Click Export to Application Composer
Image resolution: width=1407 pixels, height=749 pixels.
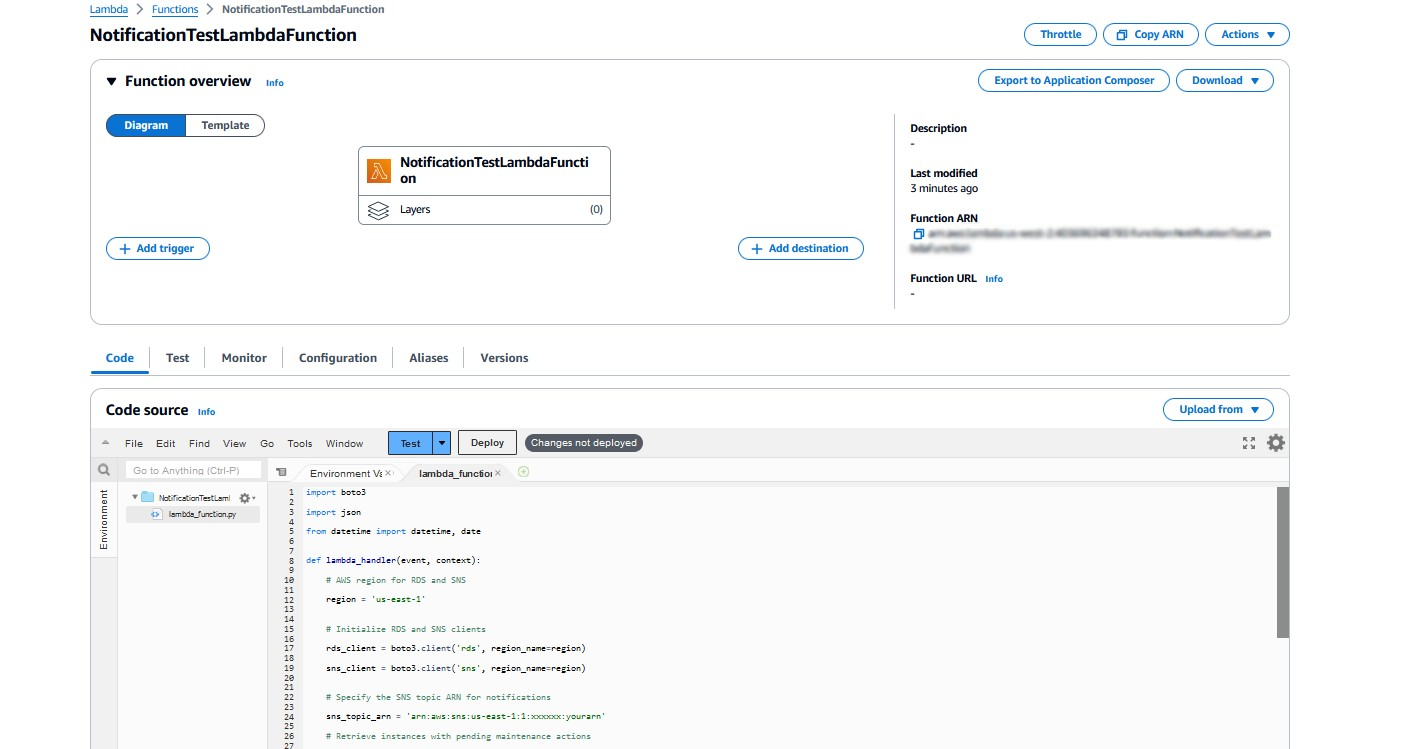pos(1074,81)
